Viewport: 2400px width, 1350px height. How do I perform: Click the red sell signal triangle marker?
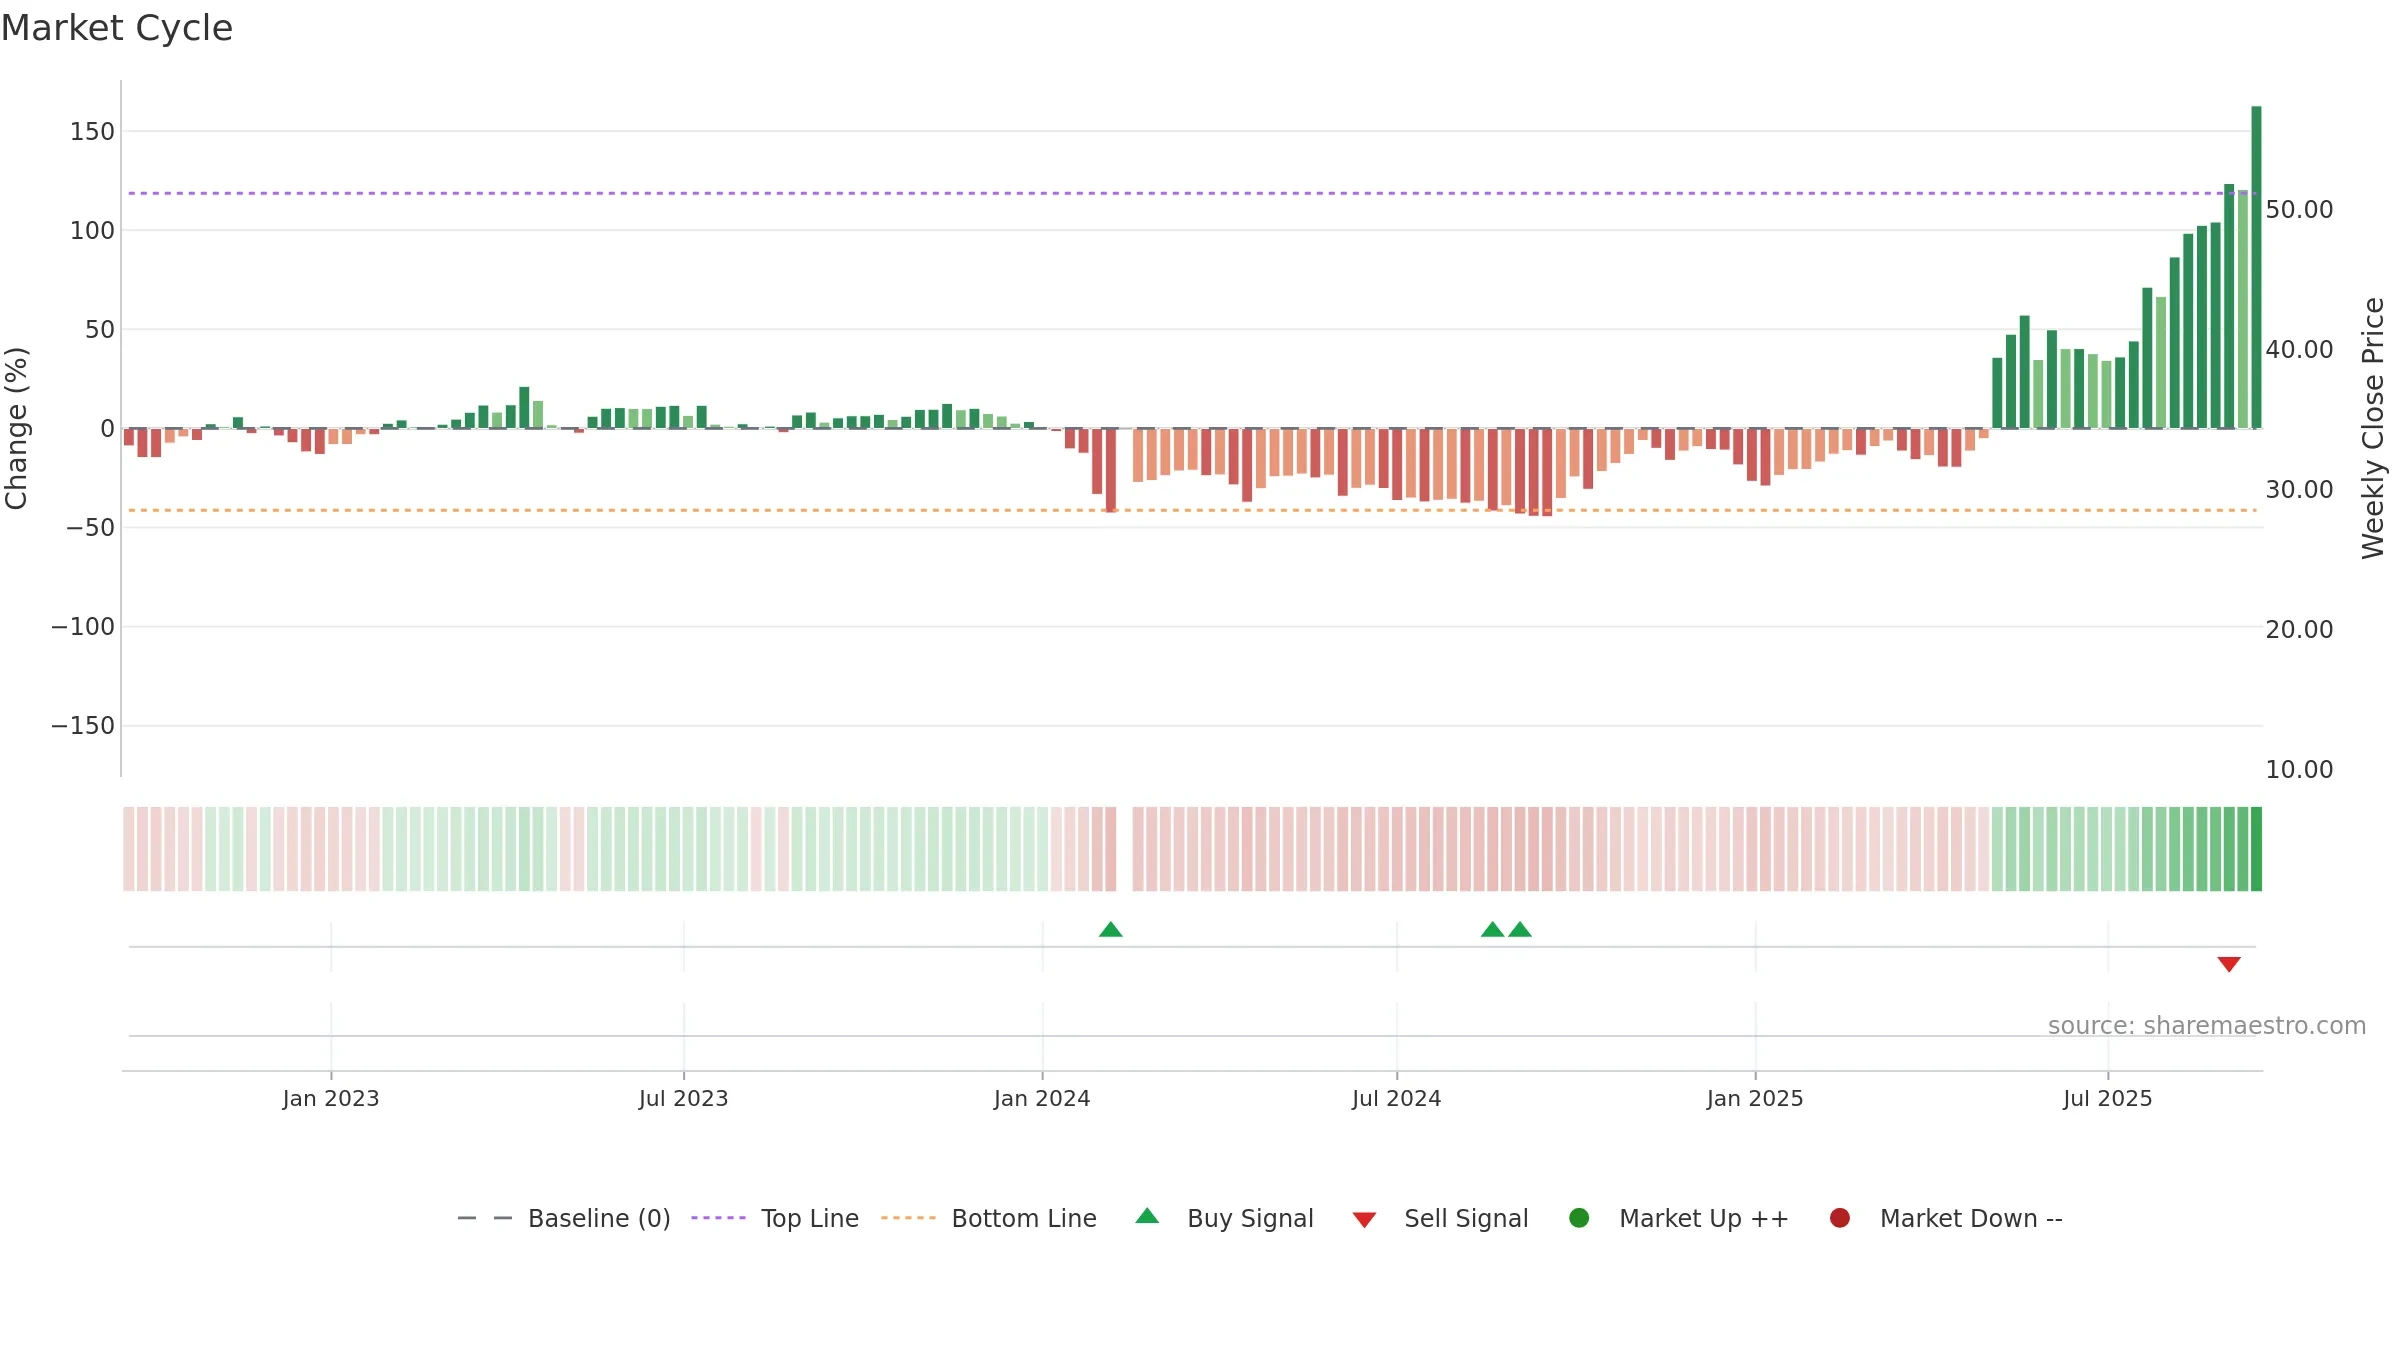pyautogui.click(x=2228, y=964)
